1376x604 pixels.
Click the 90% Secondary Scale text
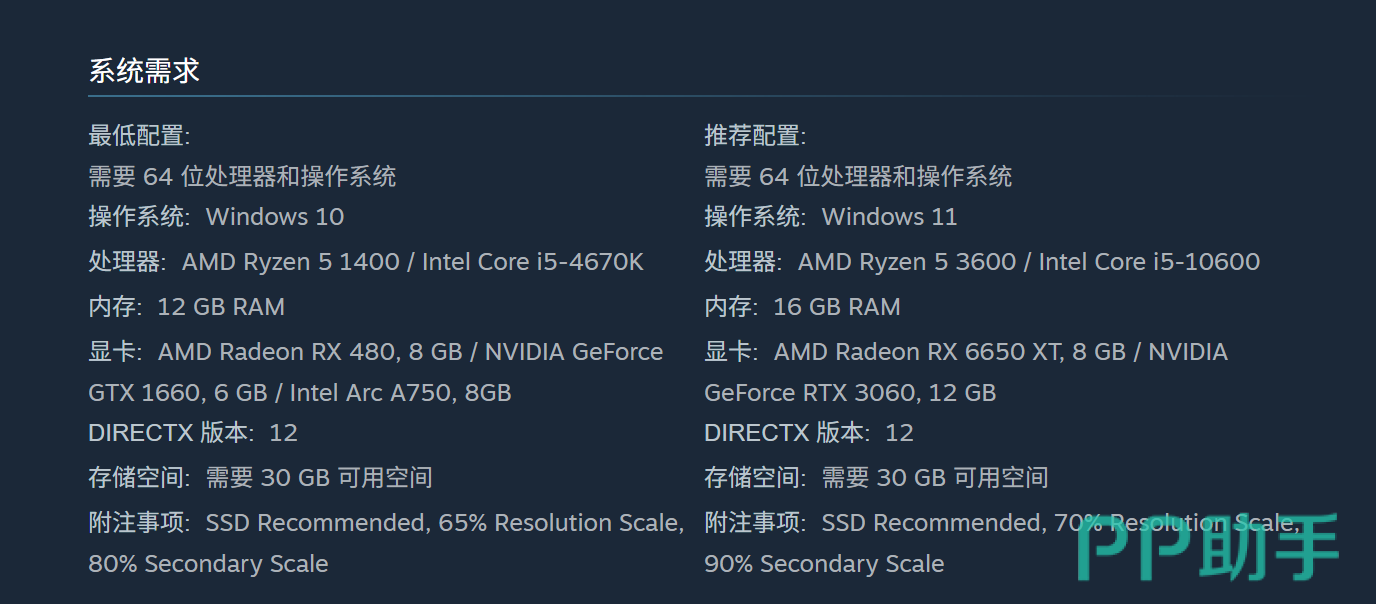(x=824, y=564)
